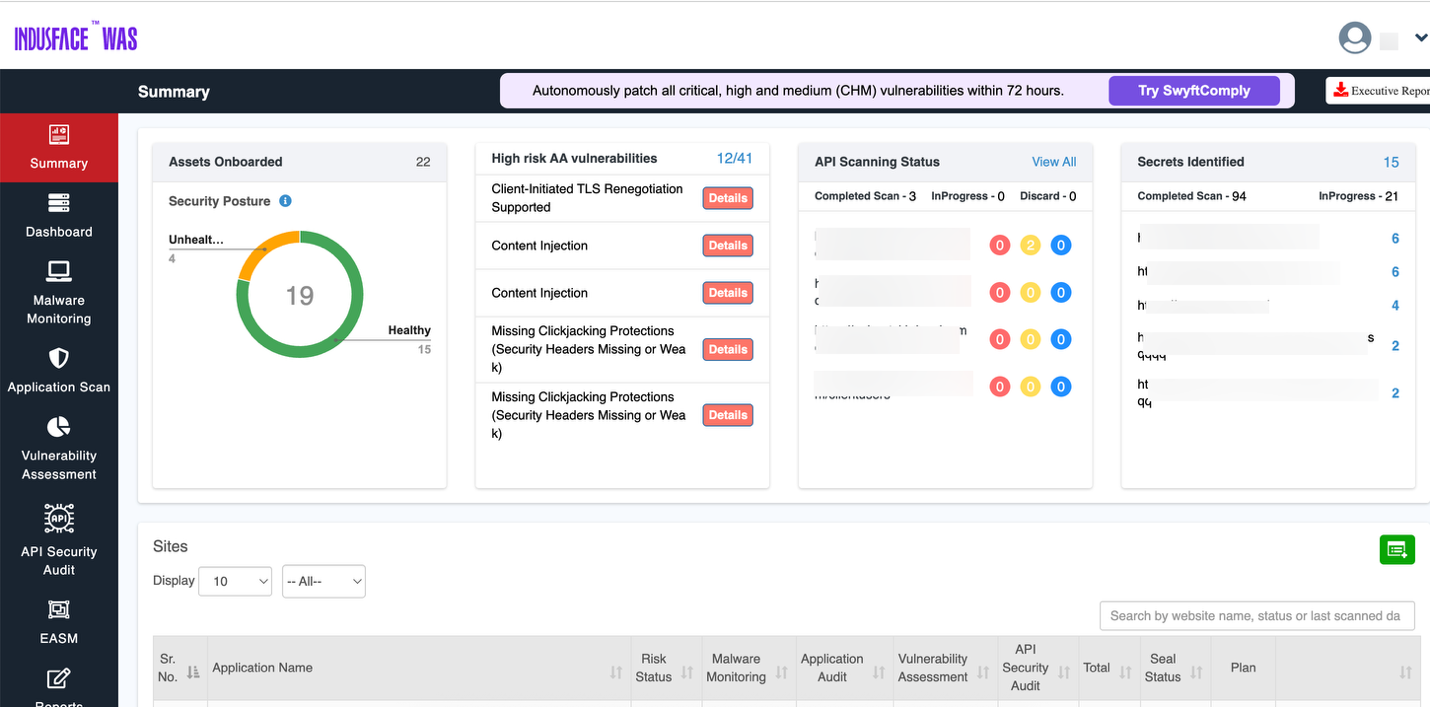Viewport: 1430px width, 707px height.
Task: Go to Dashboard in the sidebar
Action: coord(59,203)
